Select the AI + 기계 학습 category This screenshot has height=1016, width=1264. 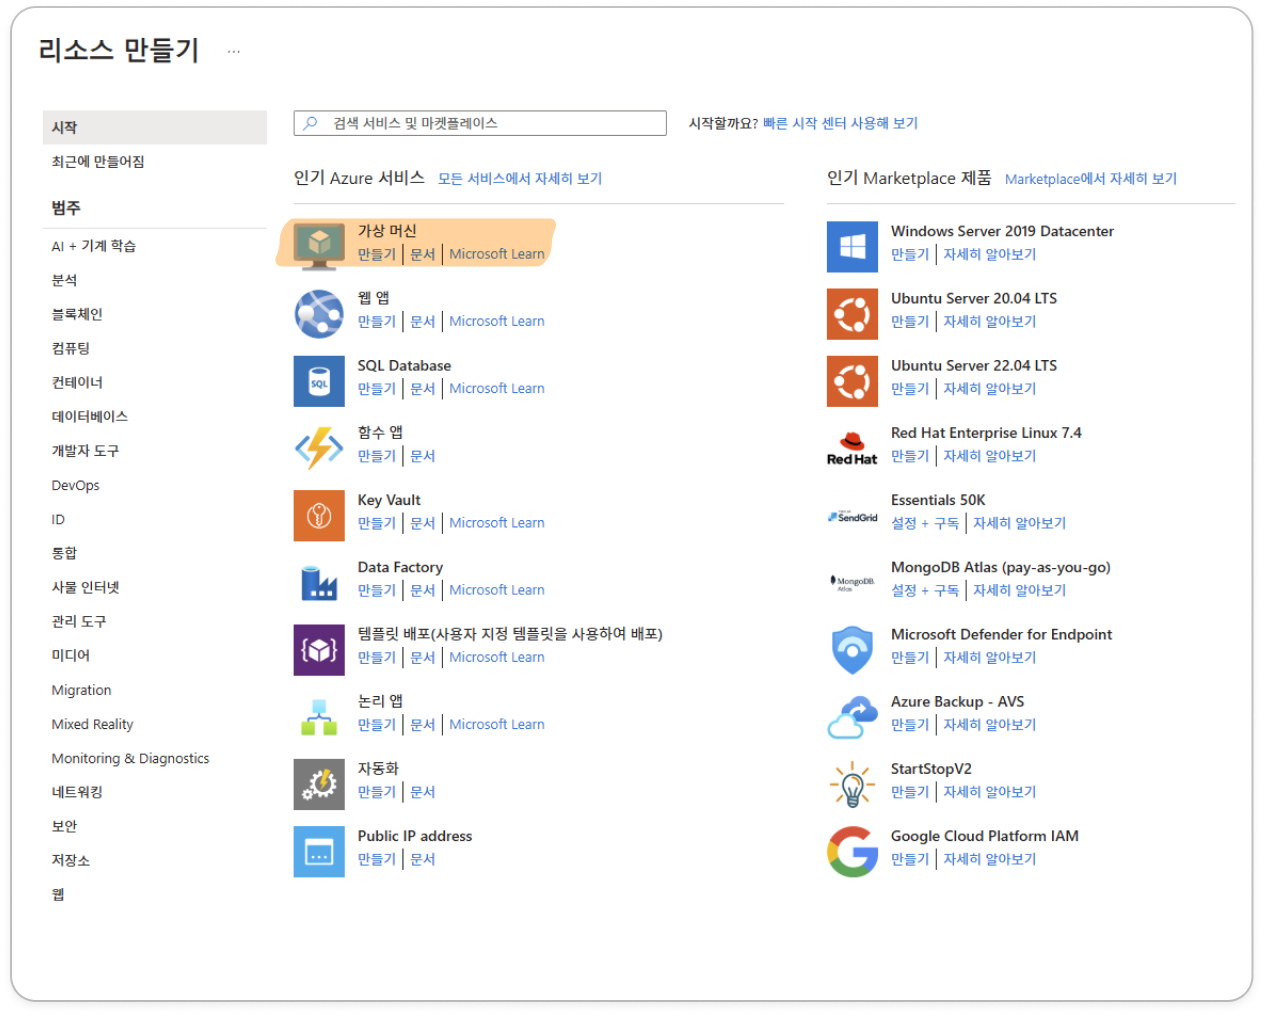pos(94,246)
